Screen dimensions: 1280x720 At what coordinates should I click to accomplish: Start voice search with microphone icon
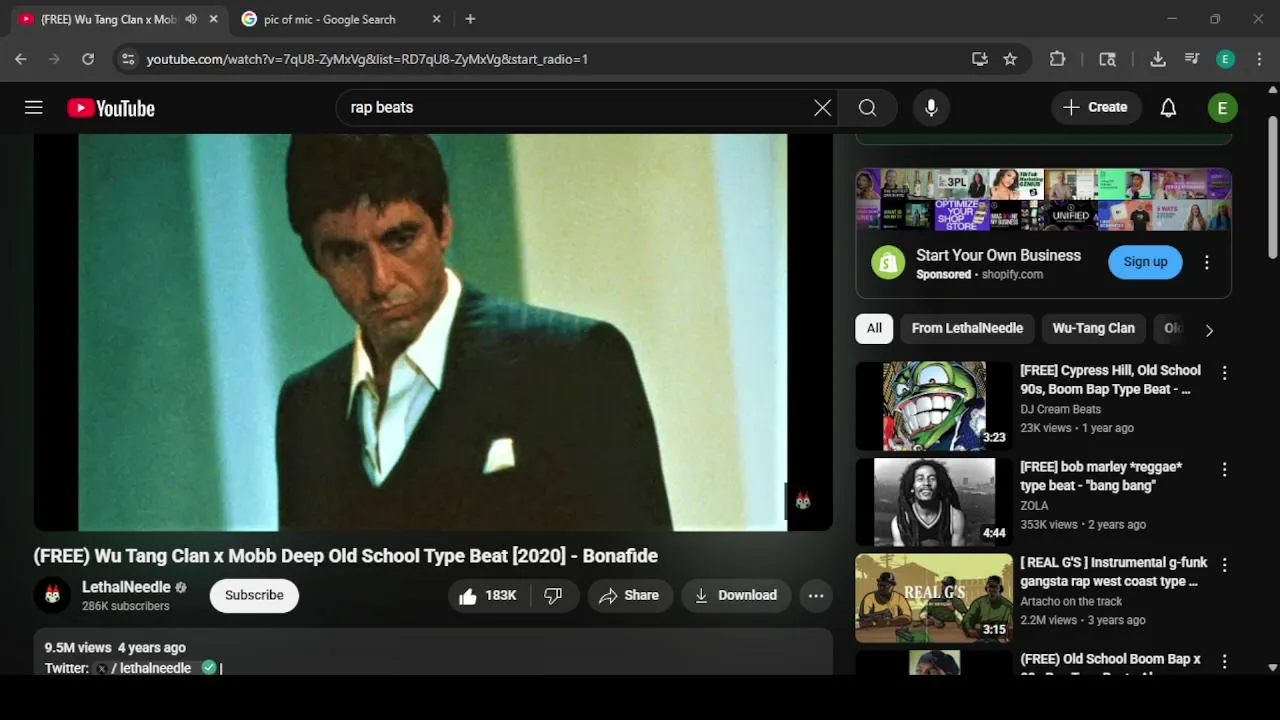[x=931, y=108]
